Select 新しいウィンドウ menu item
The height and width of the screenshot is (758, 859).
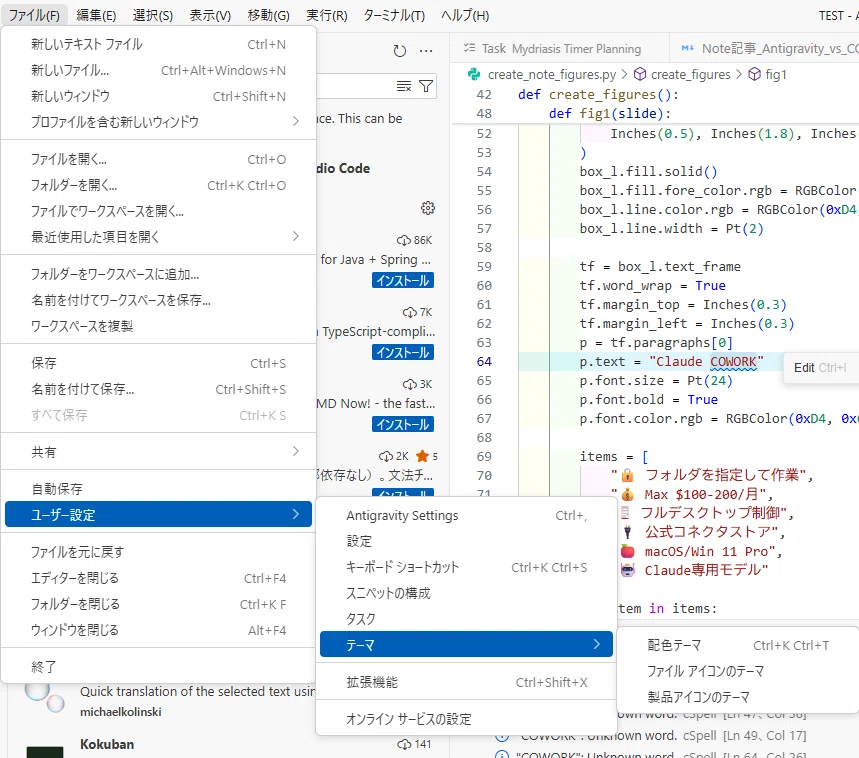[158, 96]
